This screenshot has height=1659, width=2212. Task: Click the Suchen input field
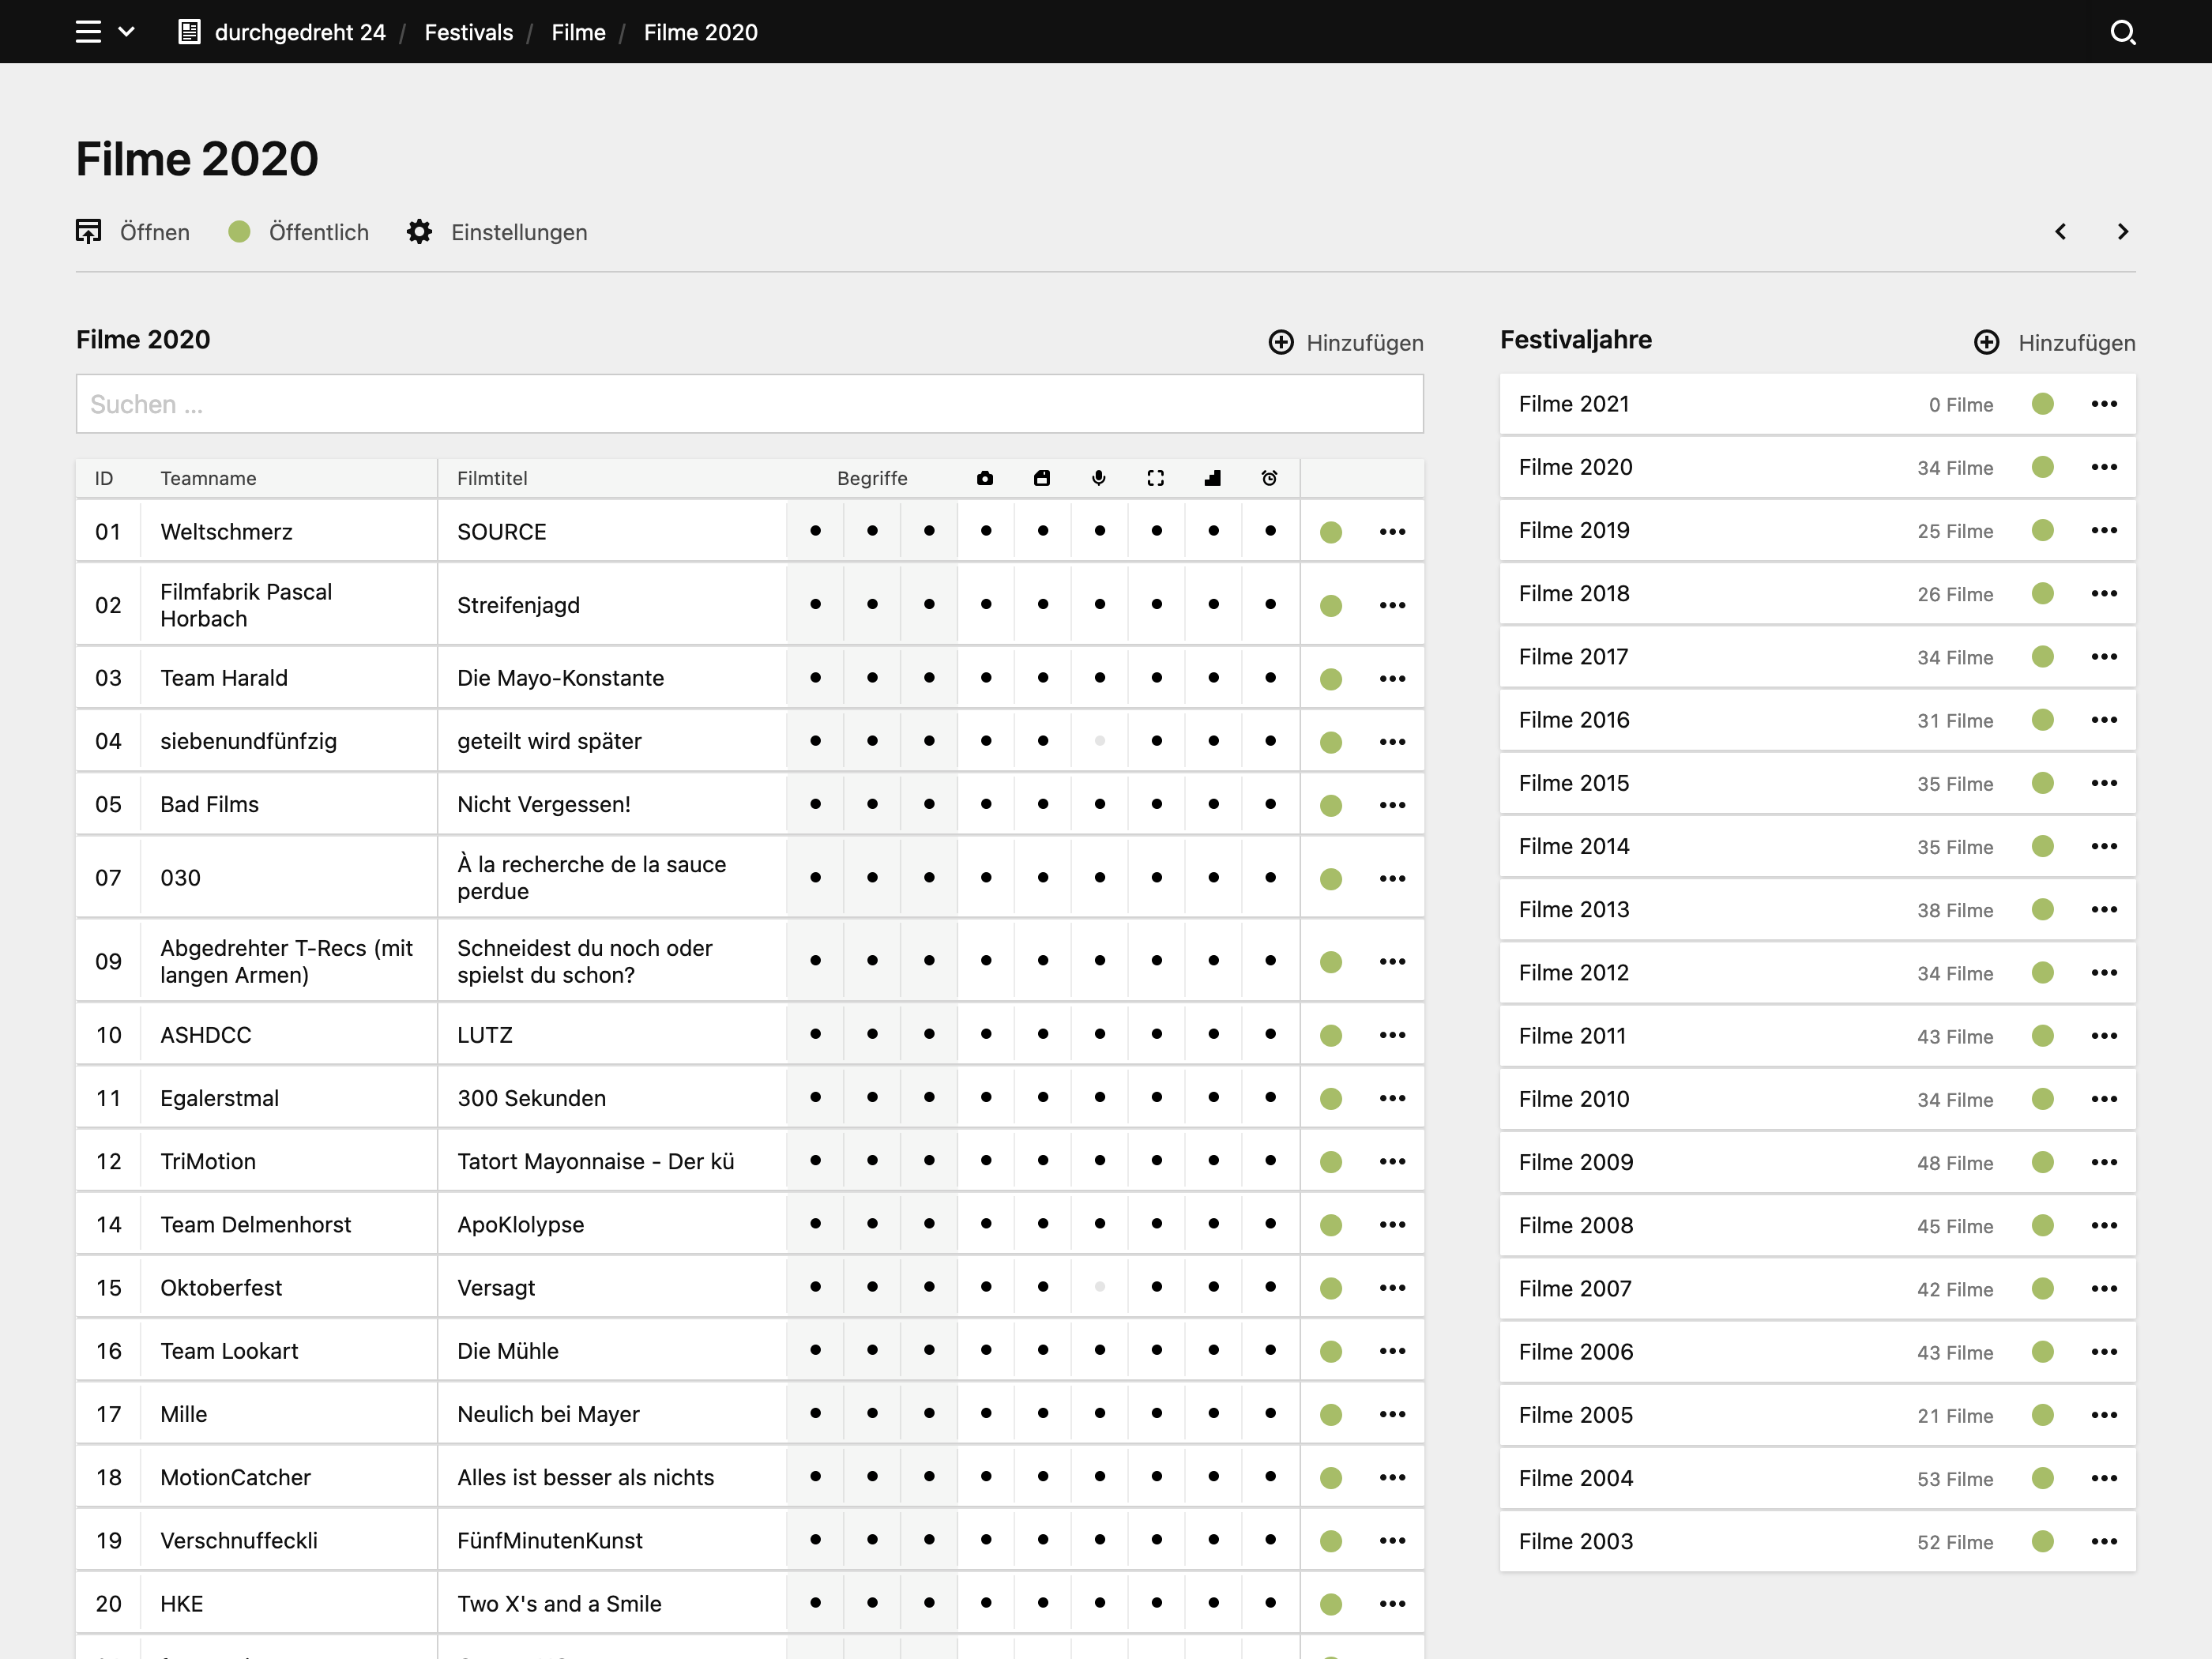748,404
